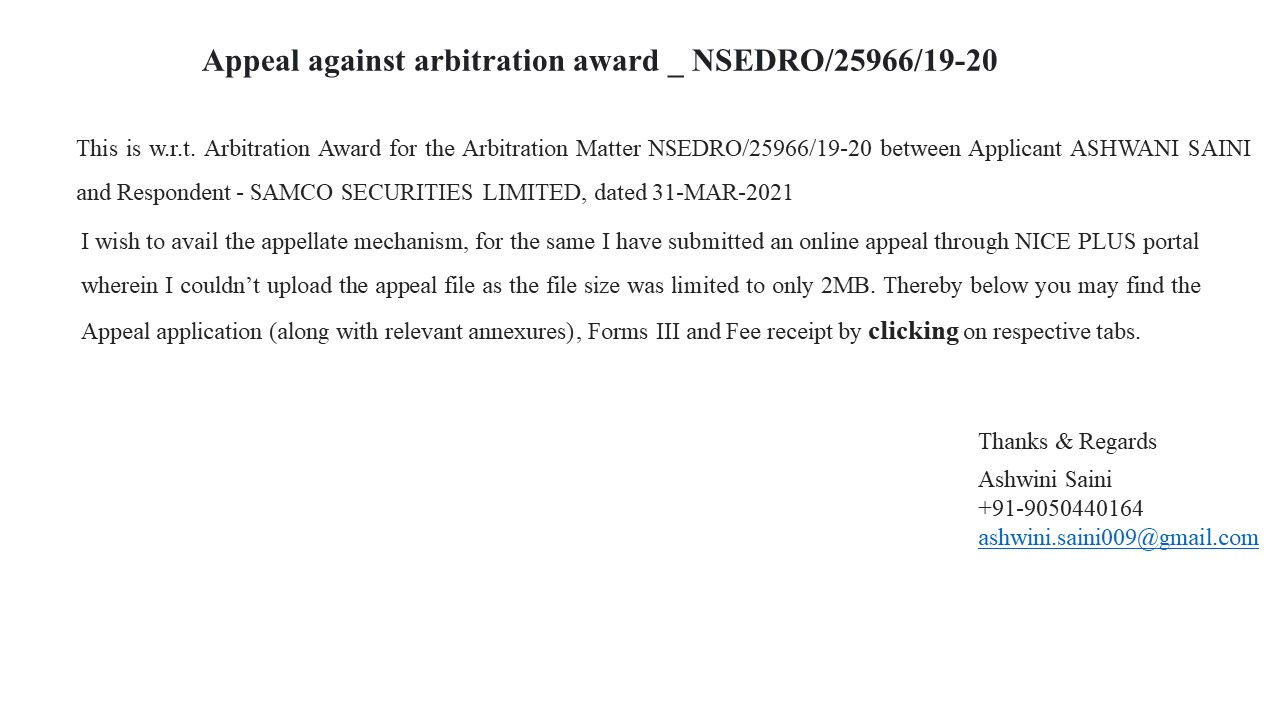Screen dimensions: 1280x720
Task: Click the phone number +91-9050440164
Action: [1060, 509]
